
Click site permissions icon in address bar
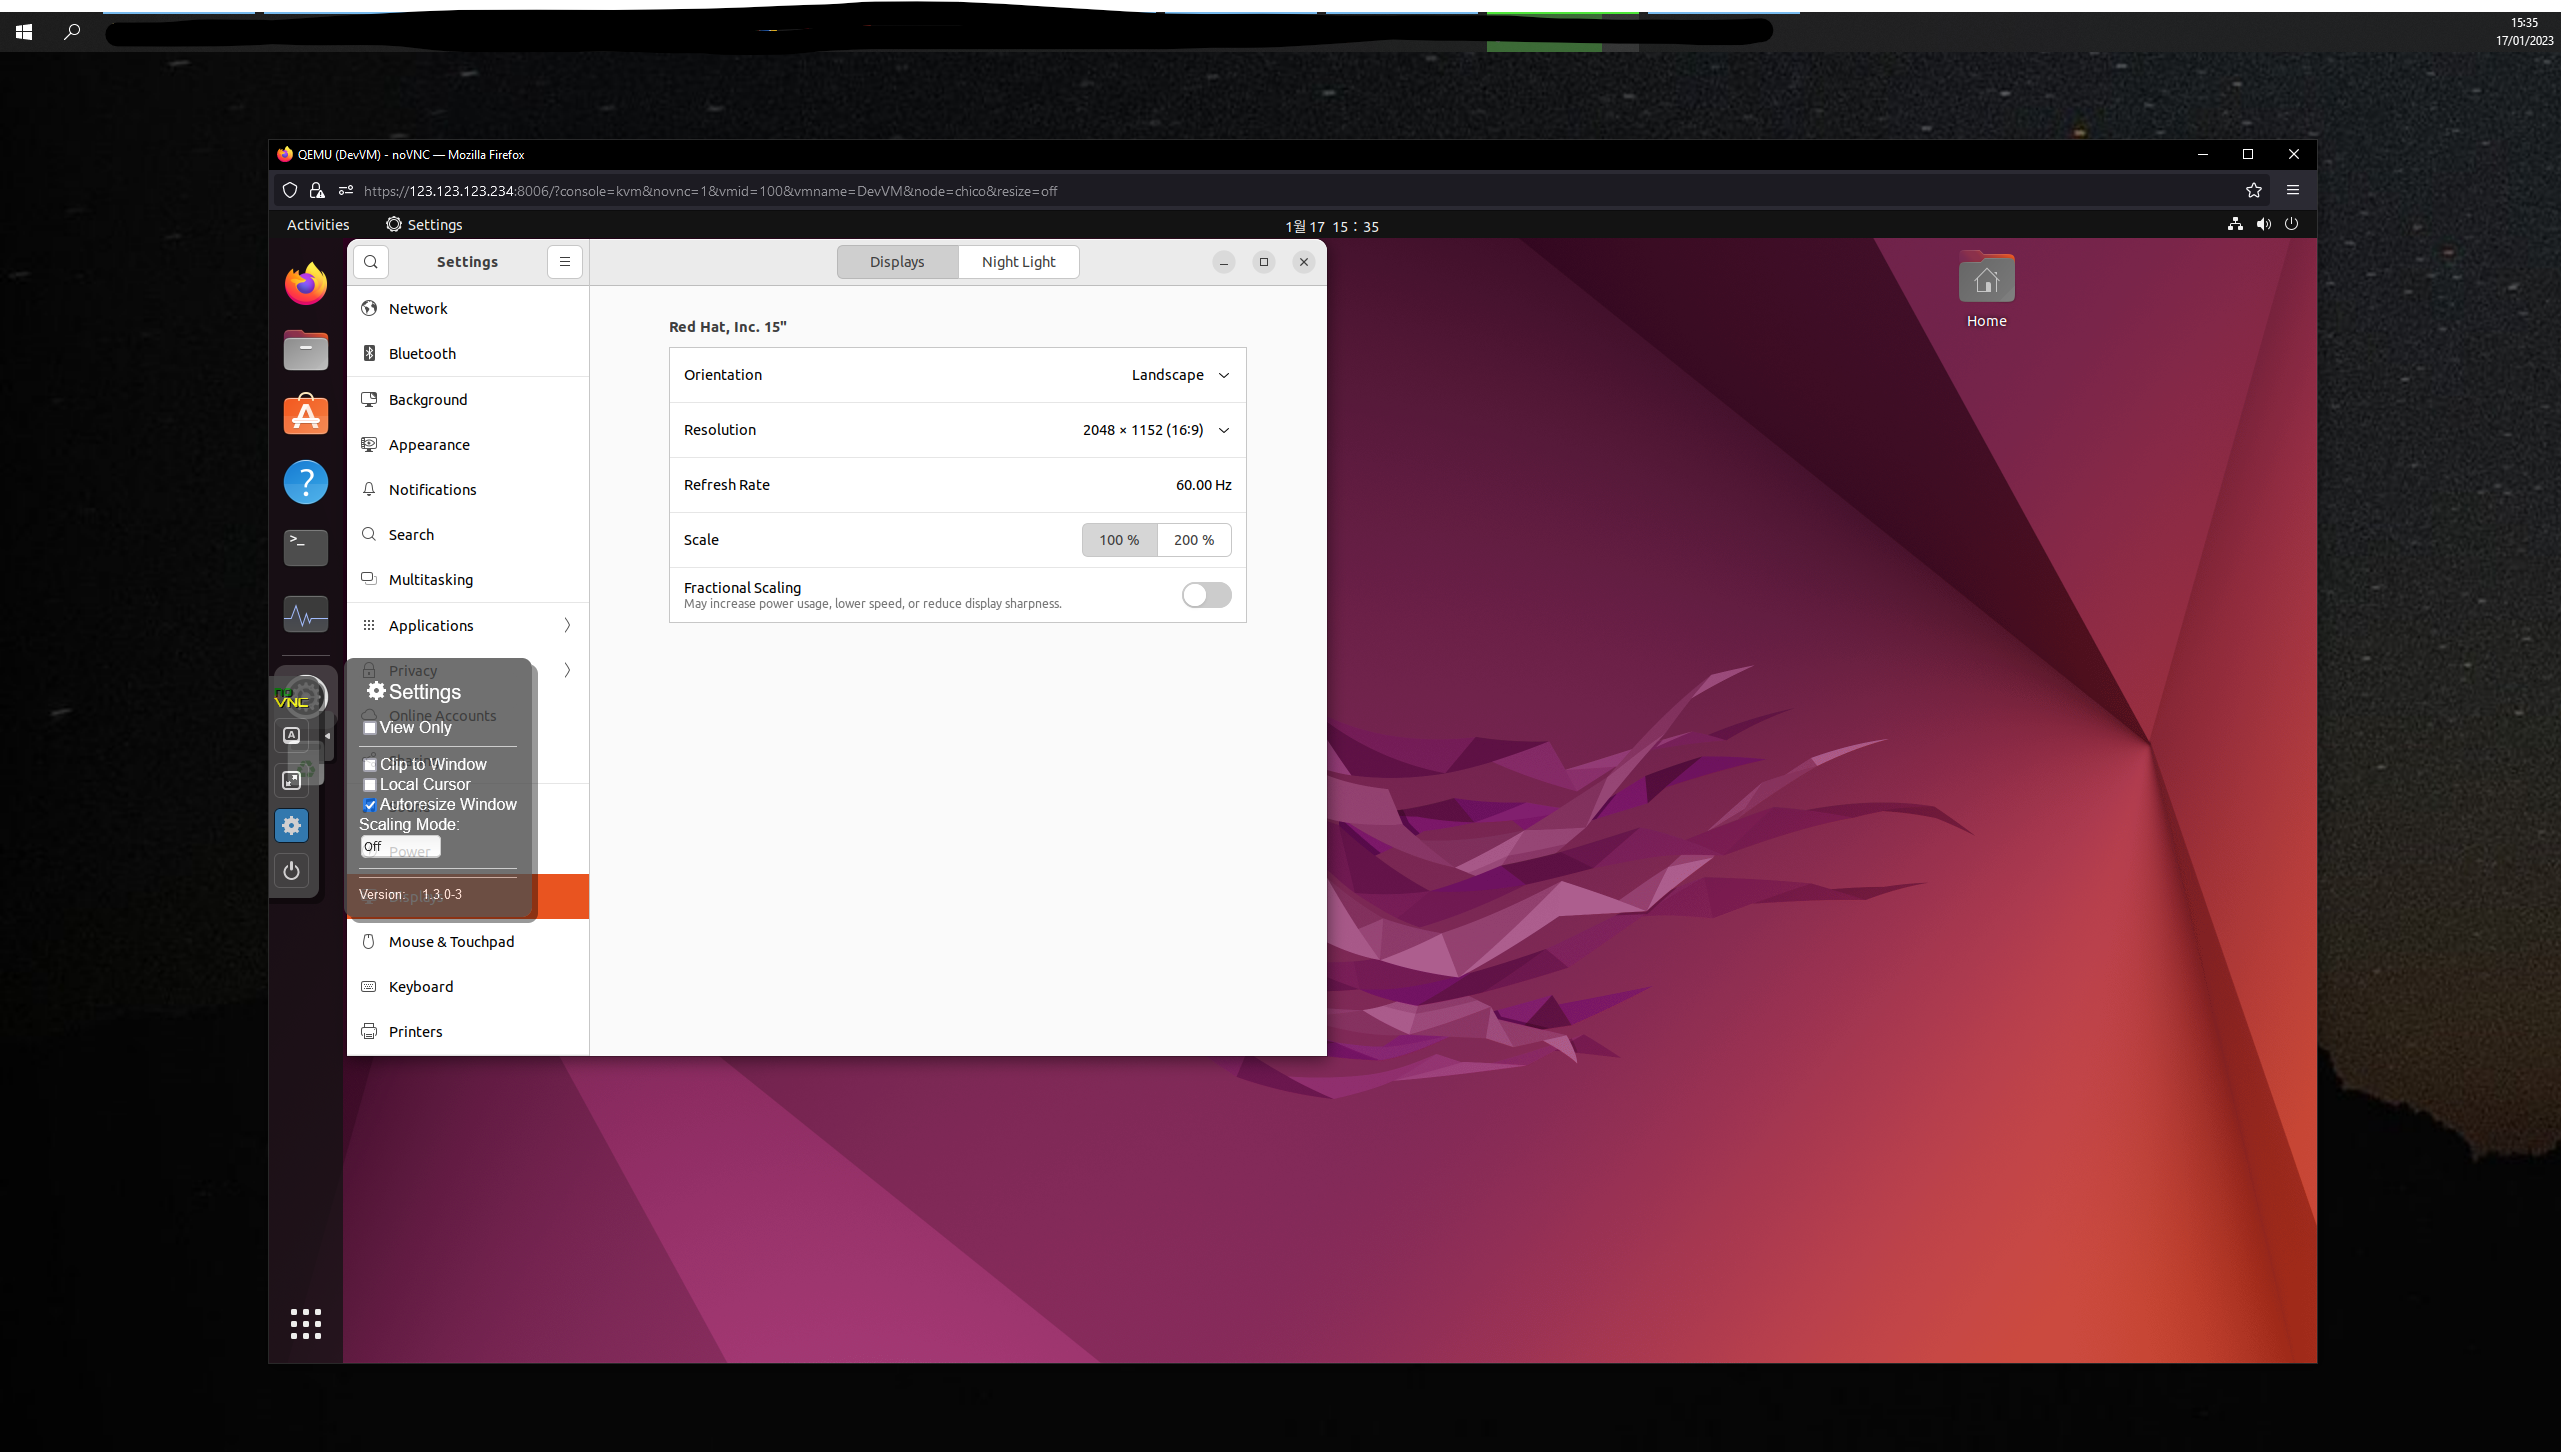(x=346, y=190)
